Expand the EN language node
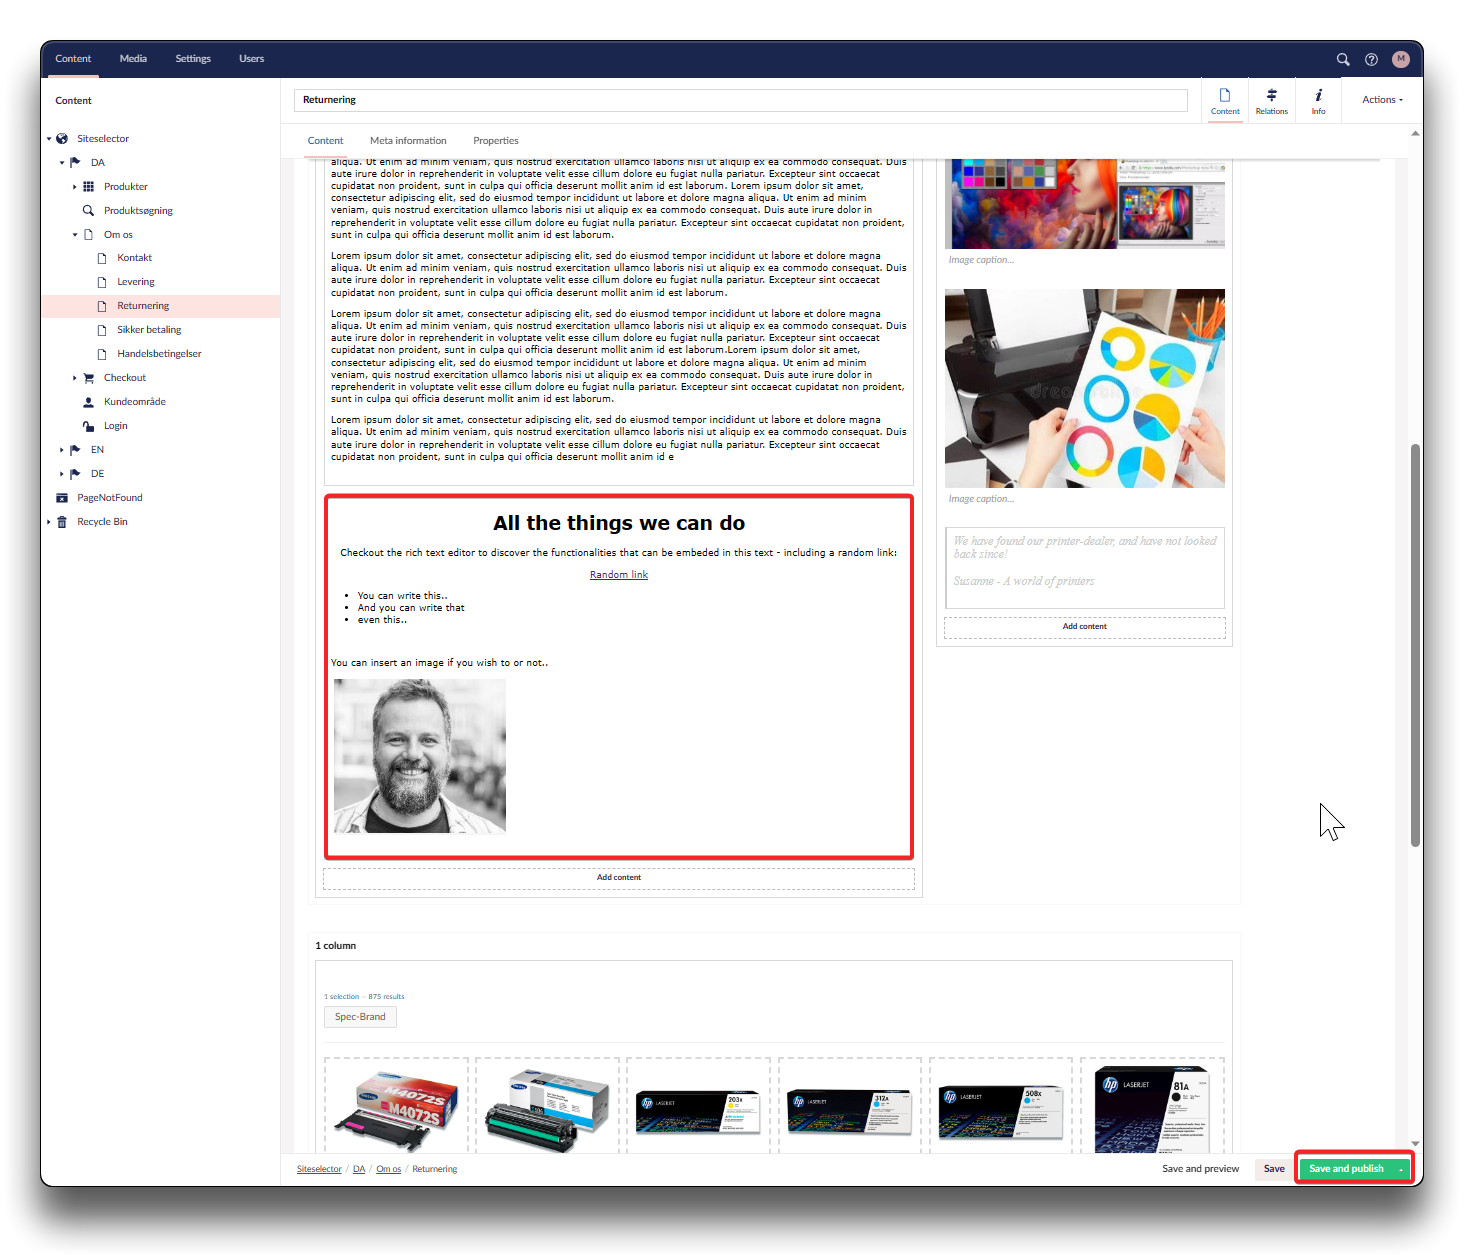Image resolution: width=1464 pixels, height=1259 pixels. [61, 450]
